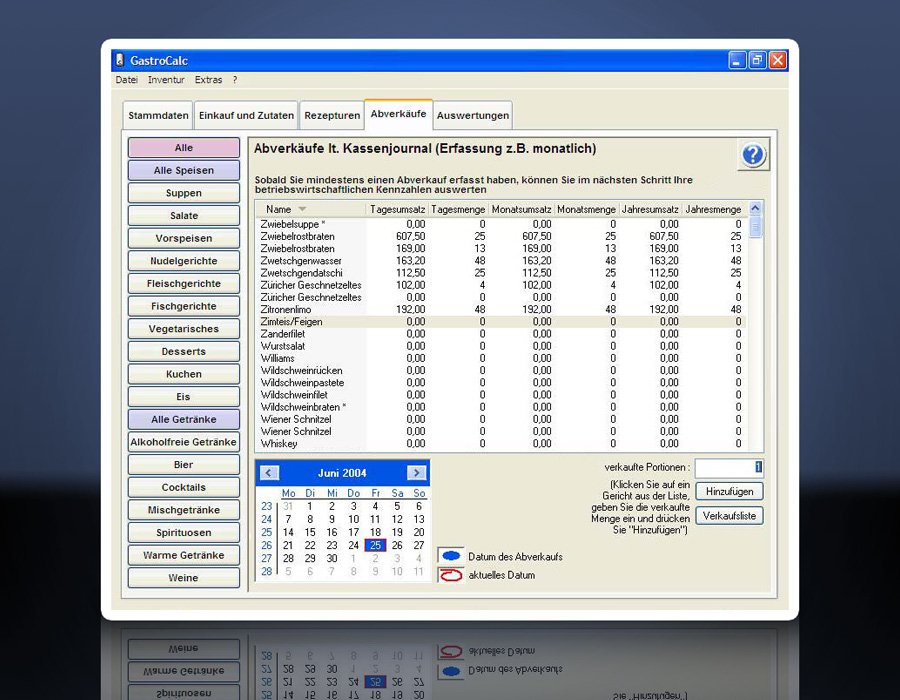Show the Vegetarisches category
Screen dimensions: 900x700
pos(184,329)
